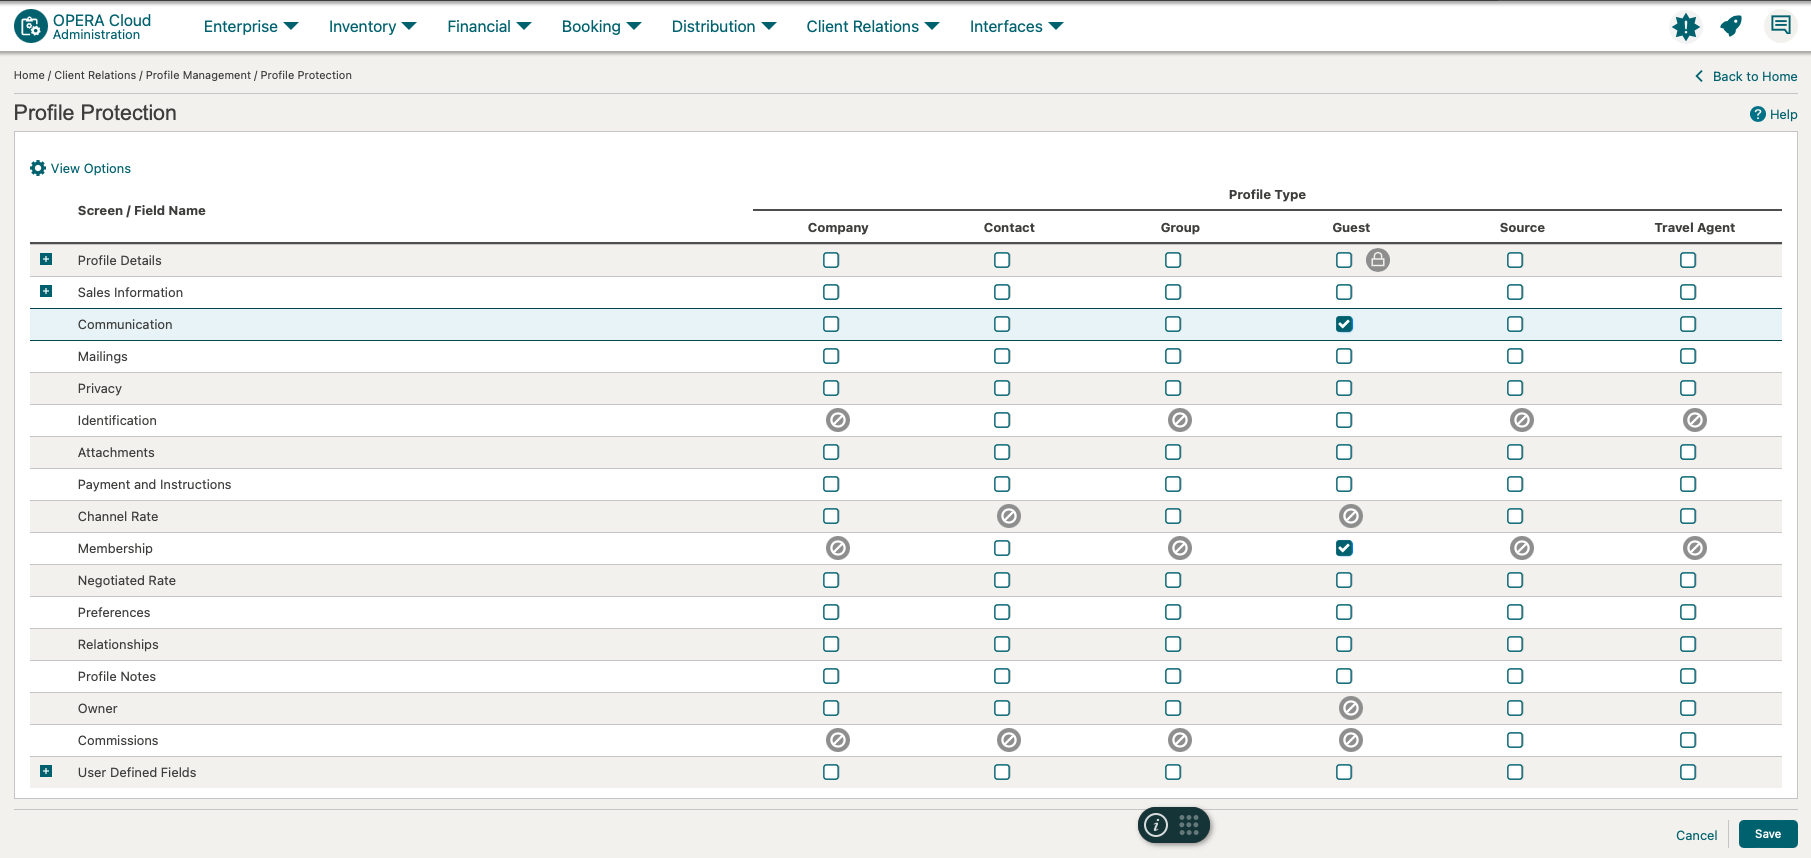Open the Inventory dropdown menu
1811x858 pixels.
pyautogui.click(x=372, y=26)
